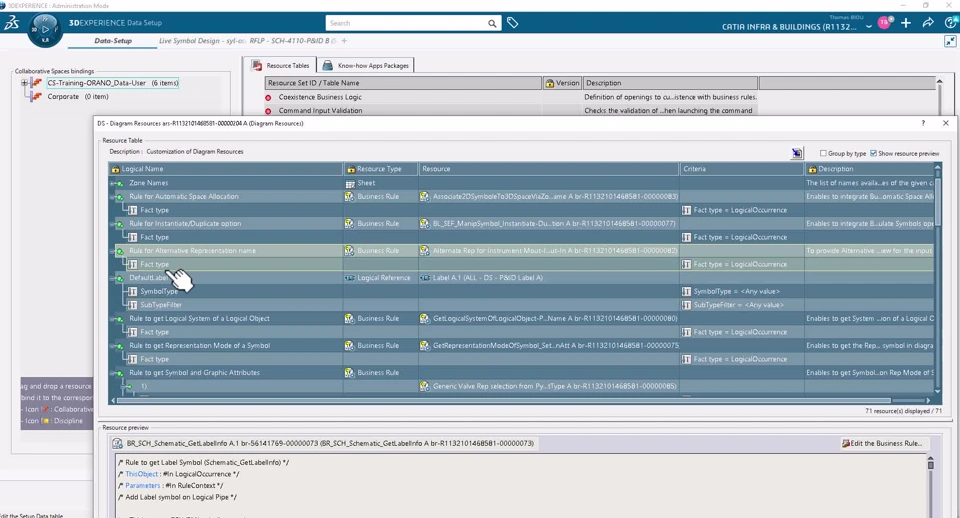
Task: Click the Business Rule icon in the Automatic Space Allocation row
Action: pos(350,197)
